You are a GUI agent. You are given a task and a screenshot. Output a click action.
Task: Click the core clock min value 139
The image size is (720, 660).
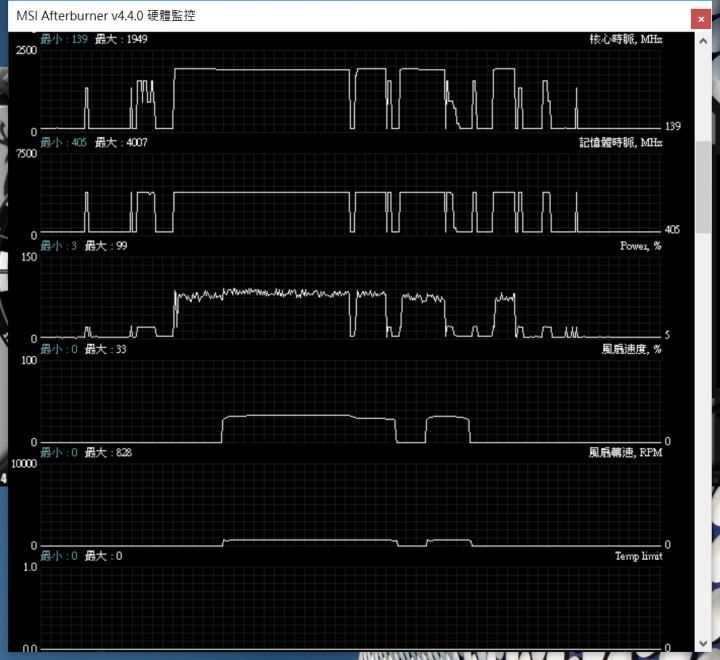[79, 39]
